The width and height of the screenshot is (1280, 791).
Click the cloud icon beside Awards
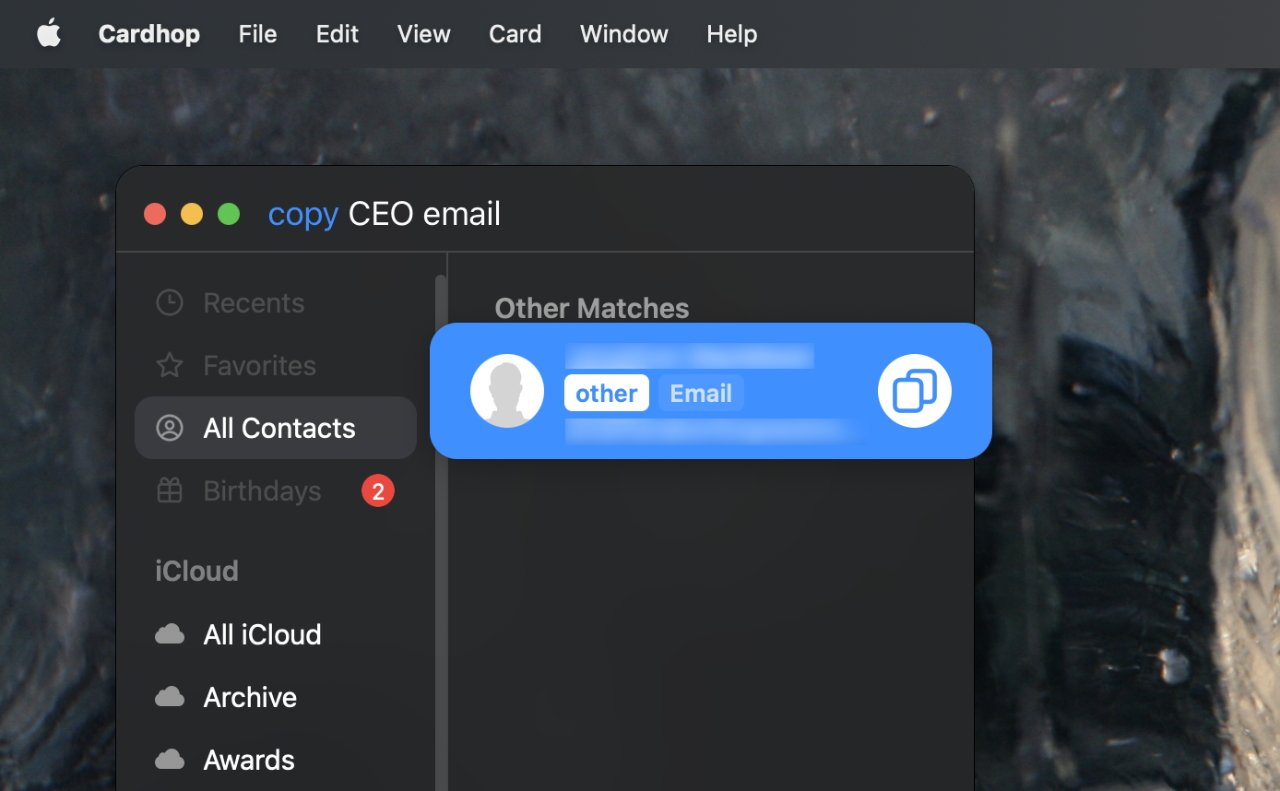click(170, 760)
